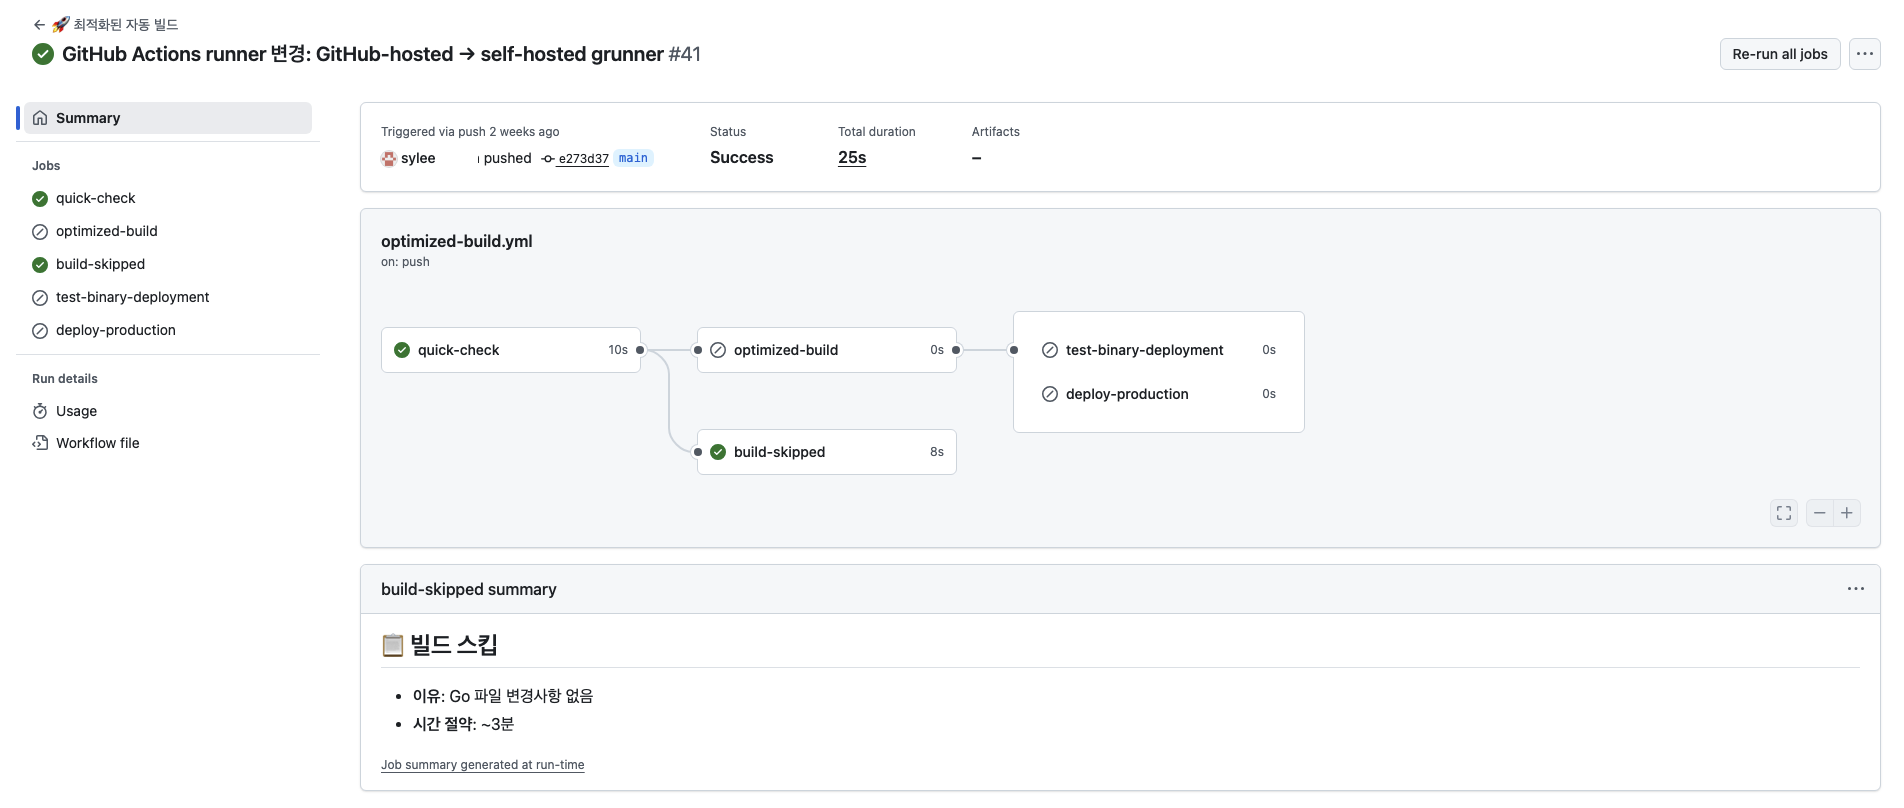Click sylee's avatar image

point(389,158)
